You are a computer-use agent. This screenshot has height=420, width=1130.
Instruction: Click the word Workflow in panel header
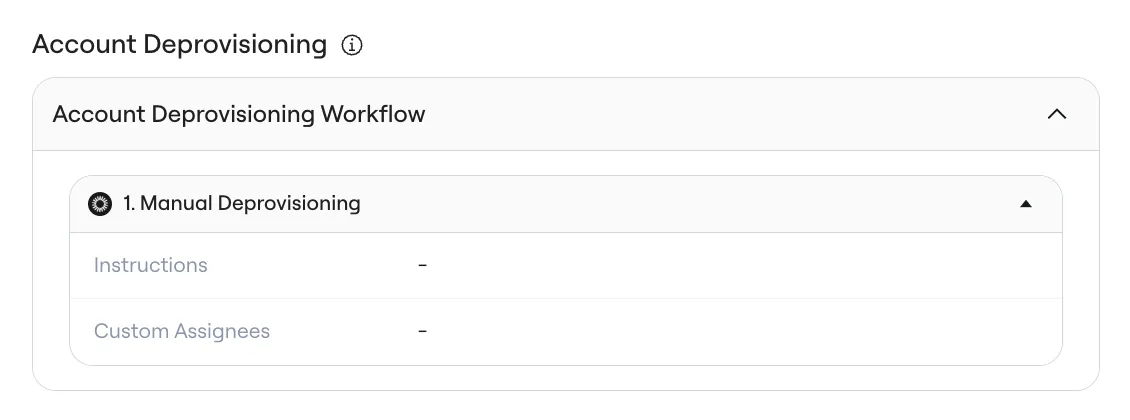(373, 114)
